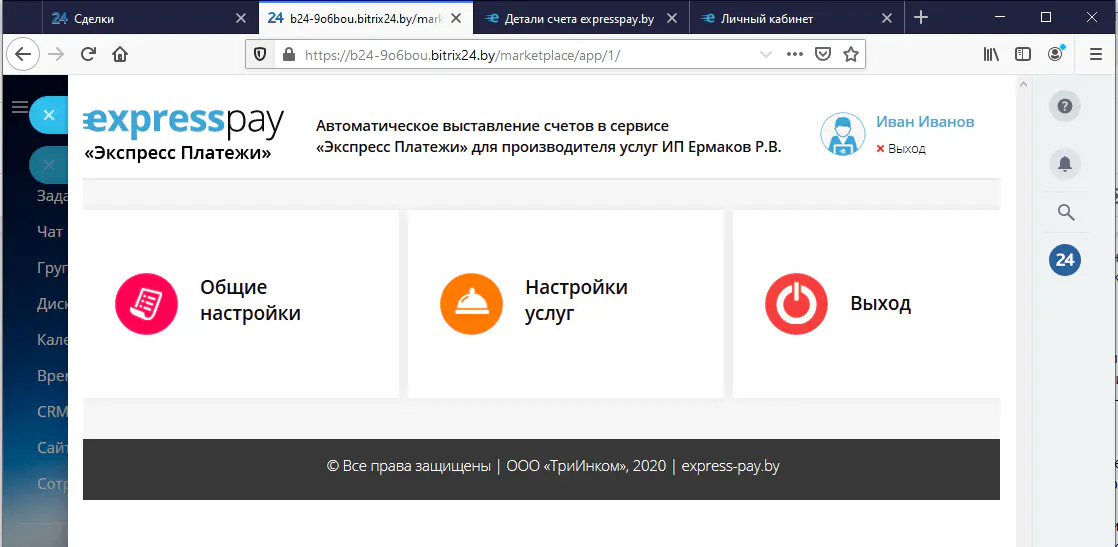Save page to Pocket
Screen dimensions: 1118x547
[x=823, y=54]
